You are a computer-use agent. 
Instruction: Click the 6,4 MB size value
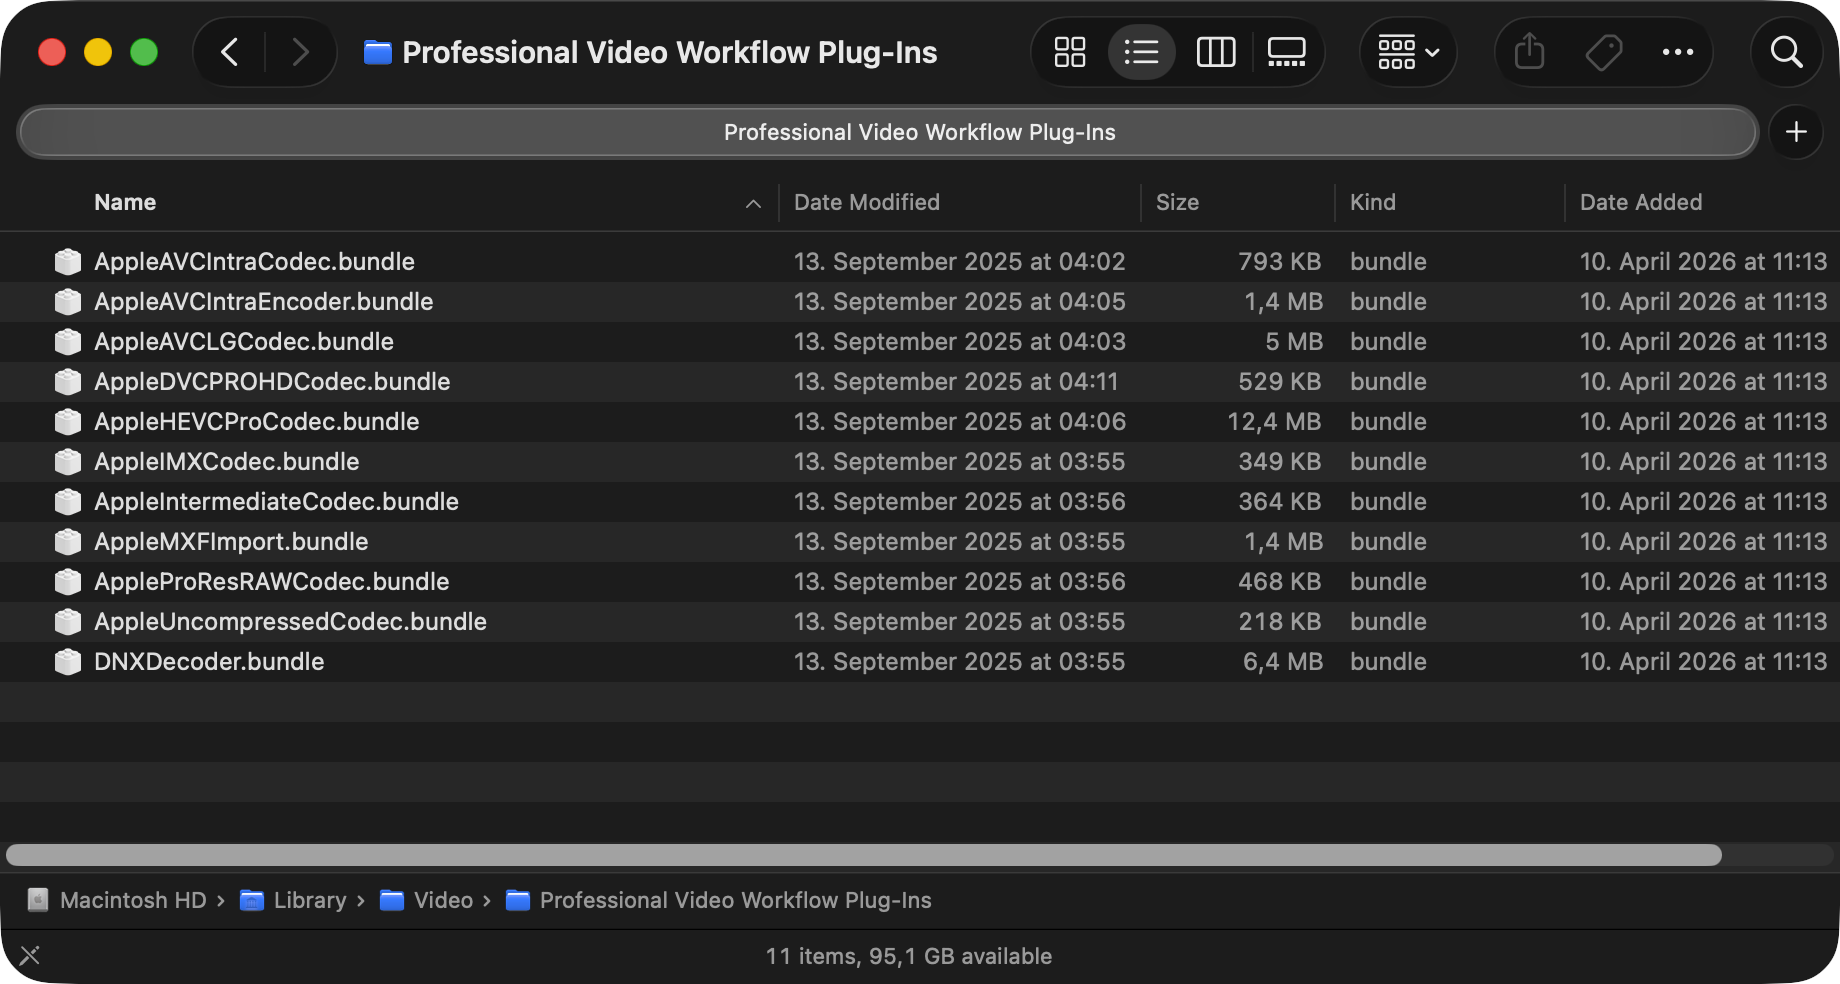pos(1283,662)
